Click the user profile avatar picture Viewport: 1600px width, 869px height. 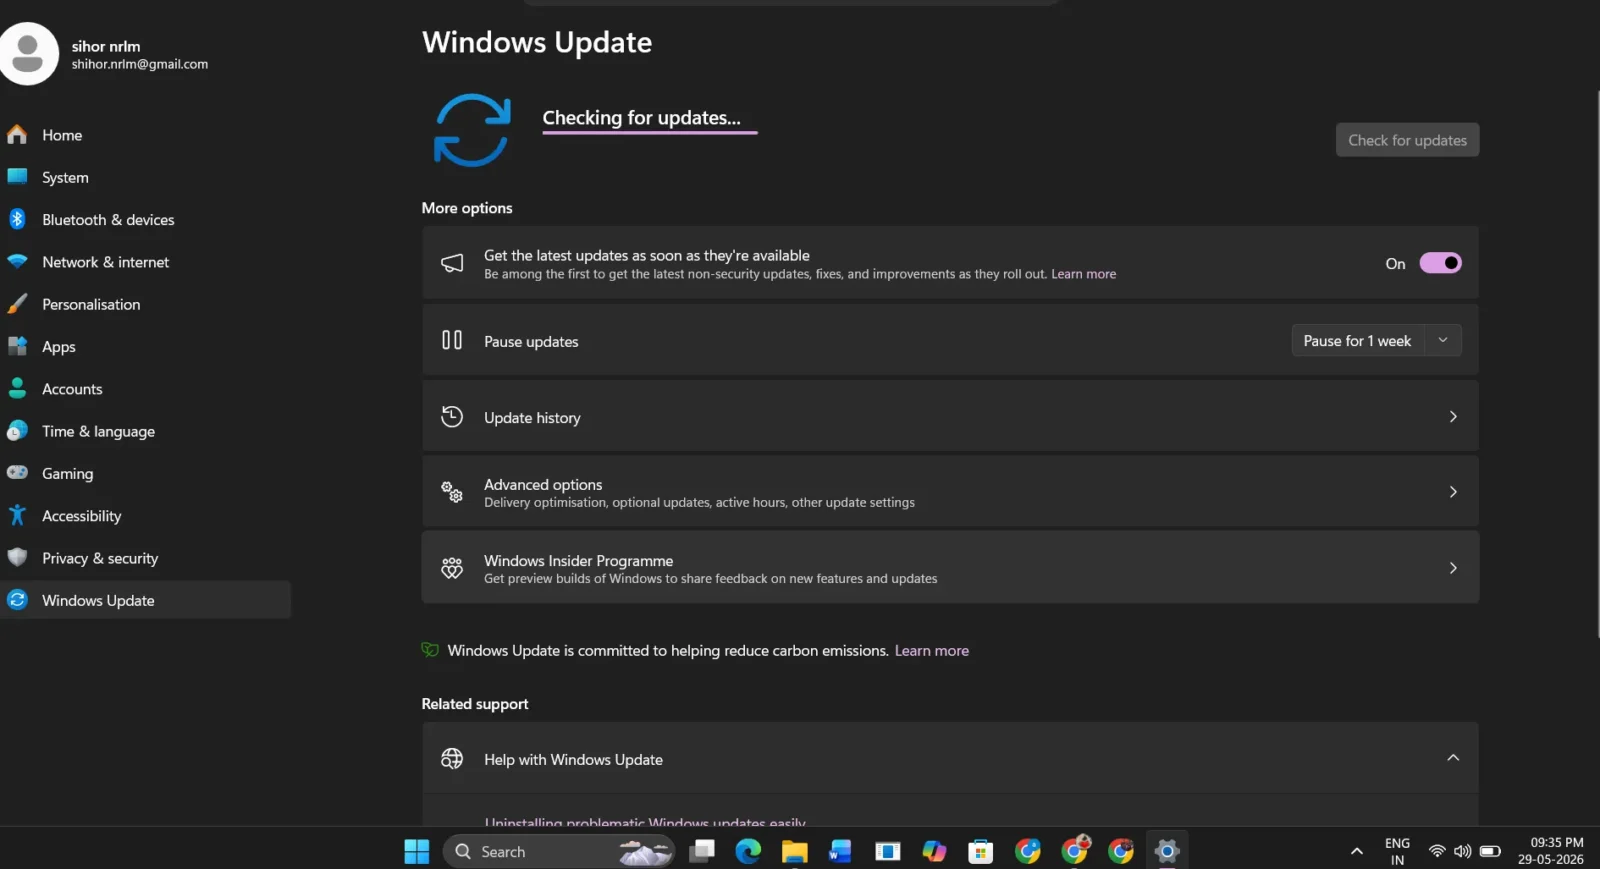click(28, 54)
